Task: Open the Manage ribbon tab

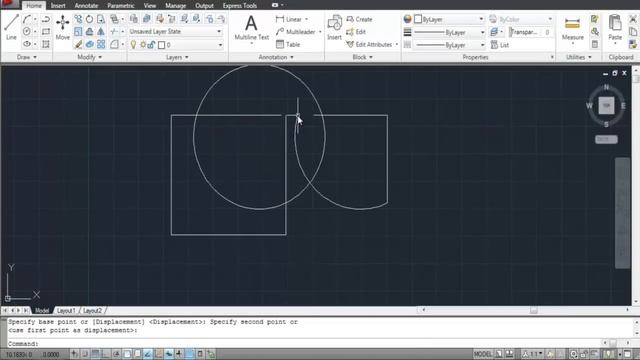Action: point(176,6)
